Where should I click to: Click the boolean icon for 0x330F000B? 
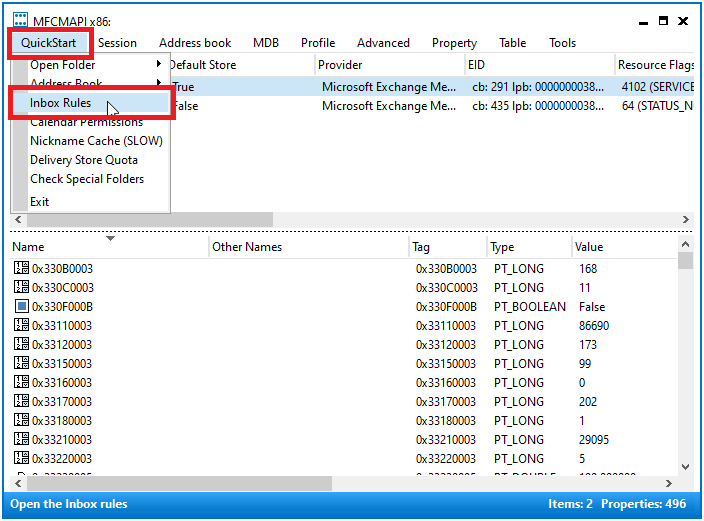(21, 306)
